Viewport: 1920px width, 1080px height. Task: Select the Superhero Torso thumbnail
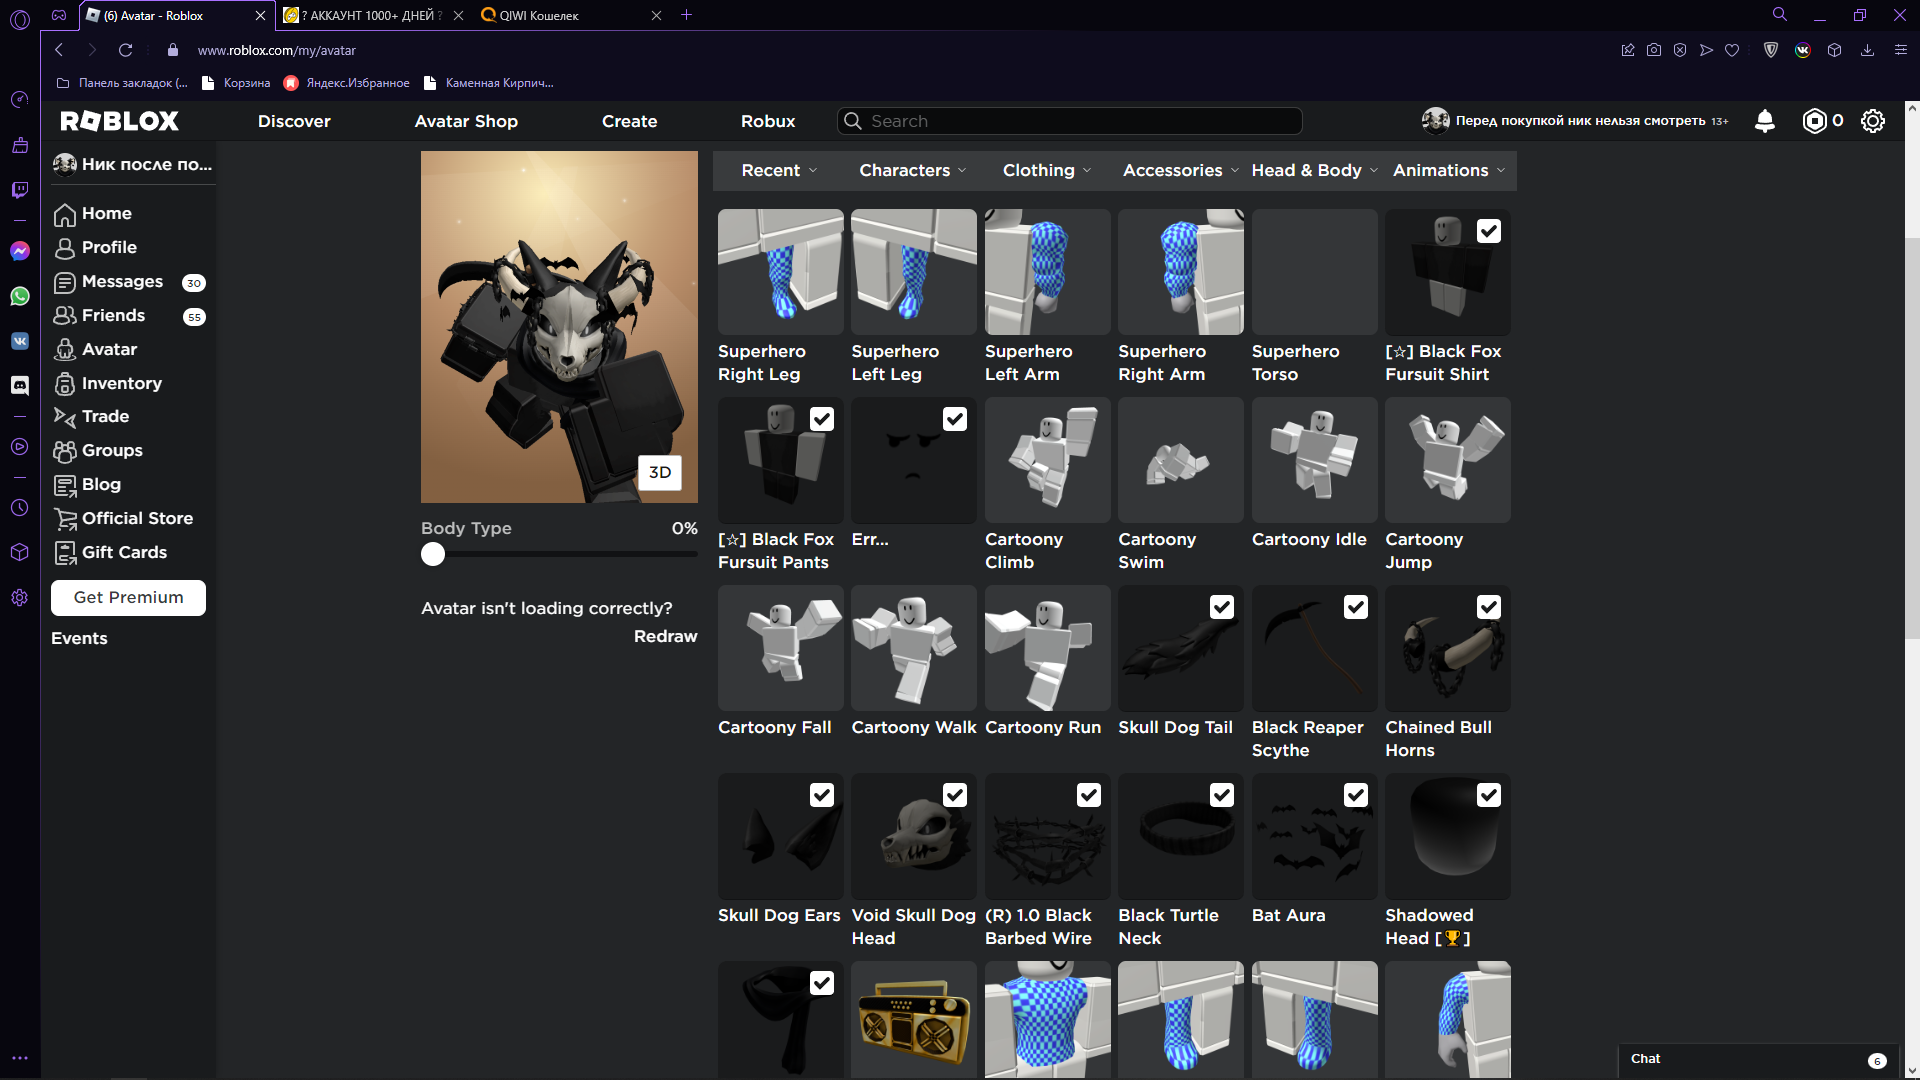tap(1314, 272)
